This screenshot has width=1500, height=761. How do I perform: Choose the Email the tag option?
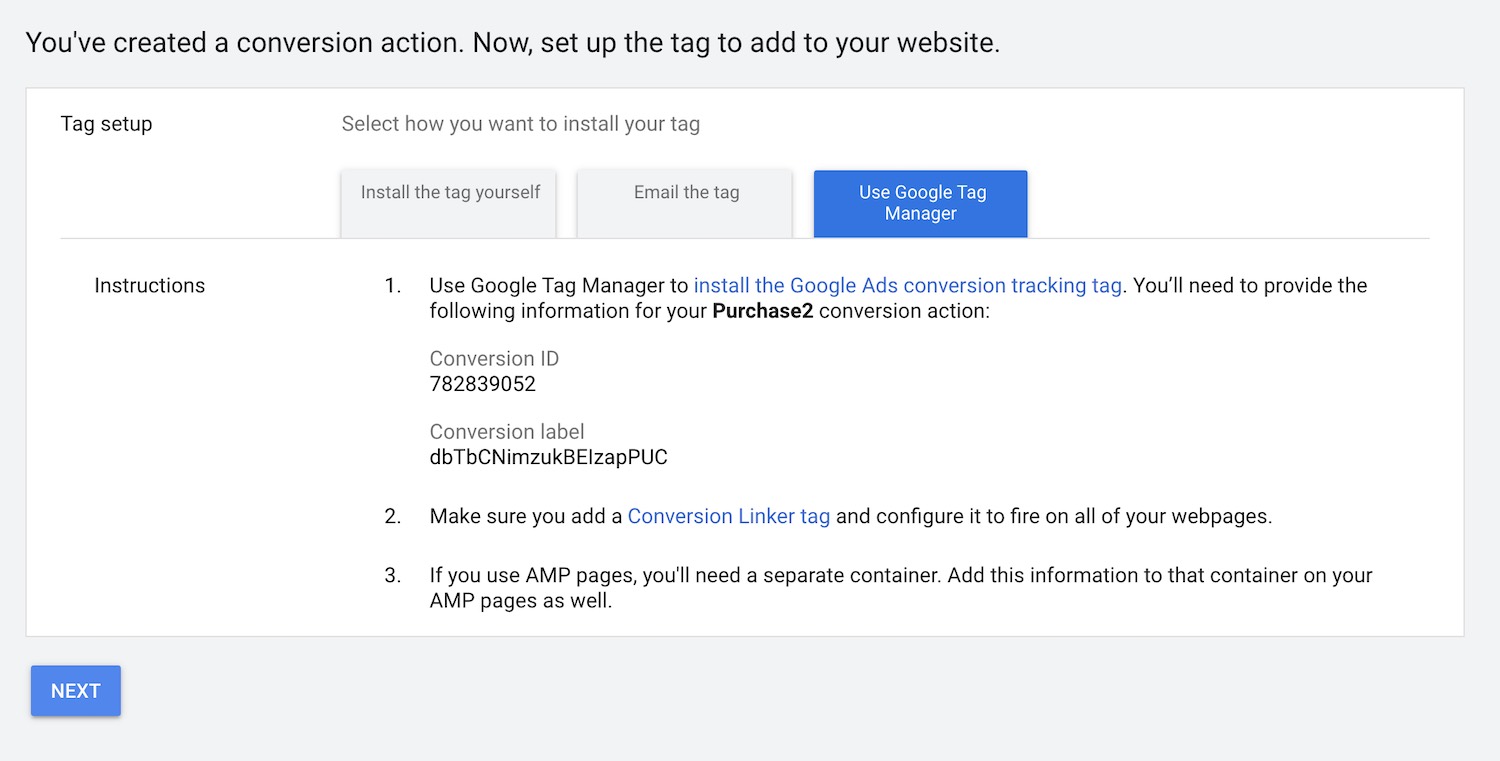686,204
